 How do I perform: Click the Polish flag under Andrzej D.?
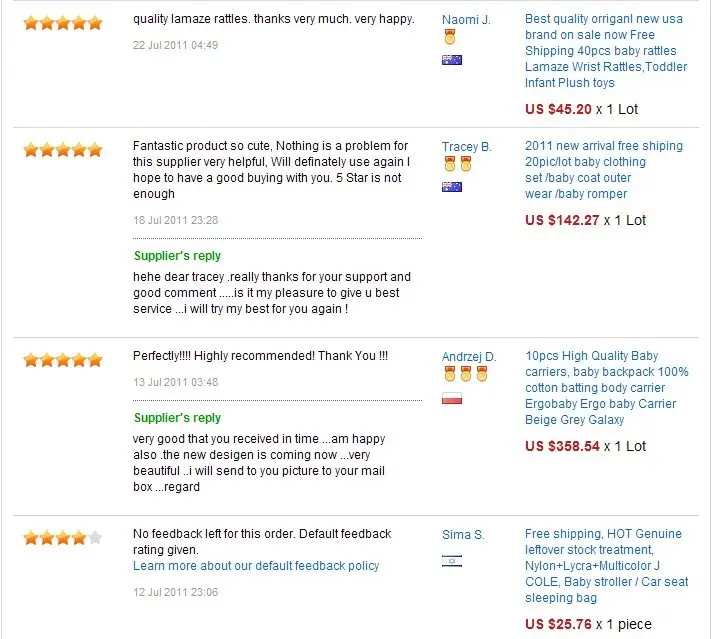[x=451, y=398]
